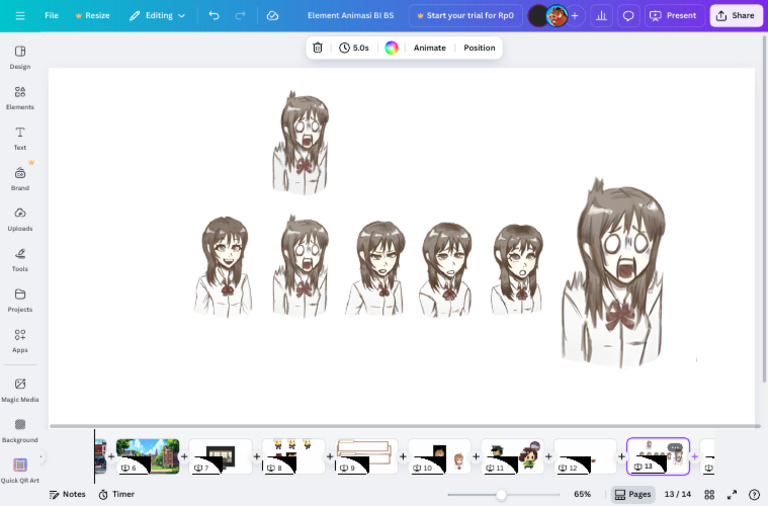Add page between pages 6 and 7
768x506 pixels.
pos(184,457)
